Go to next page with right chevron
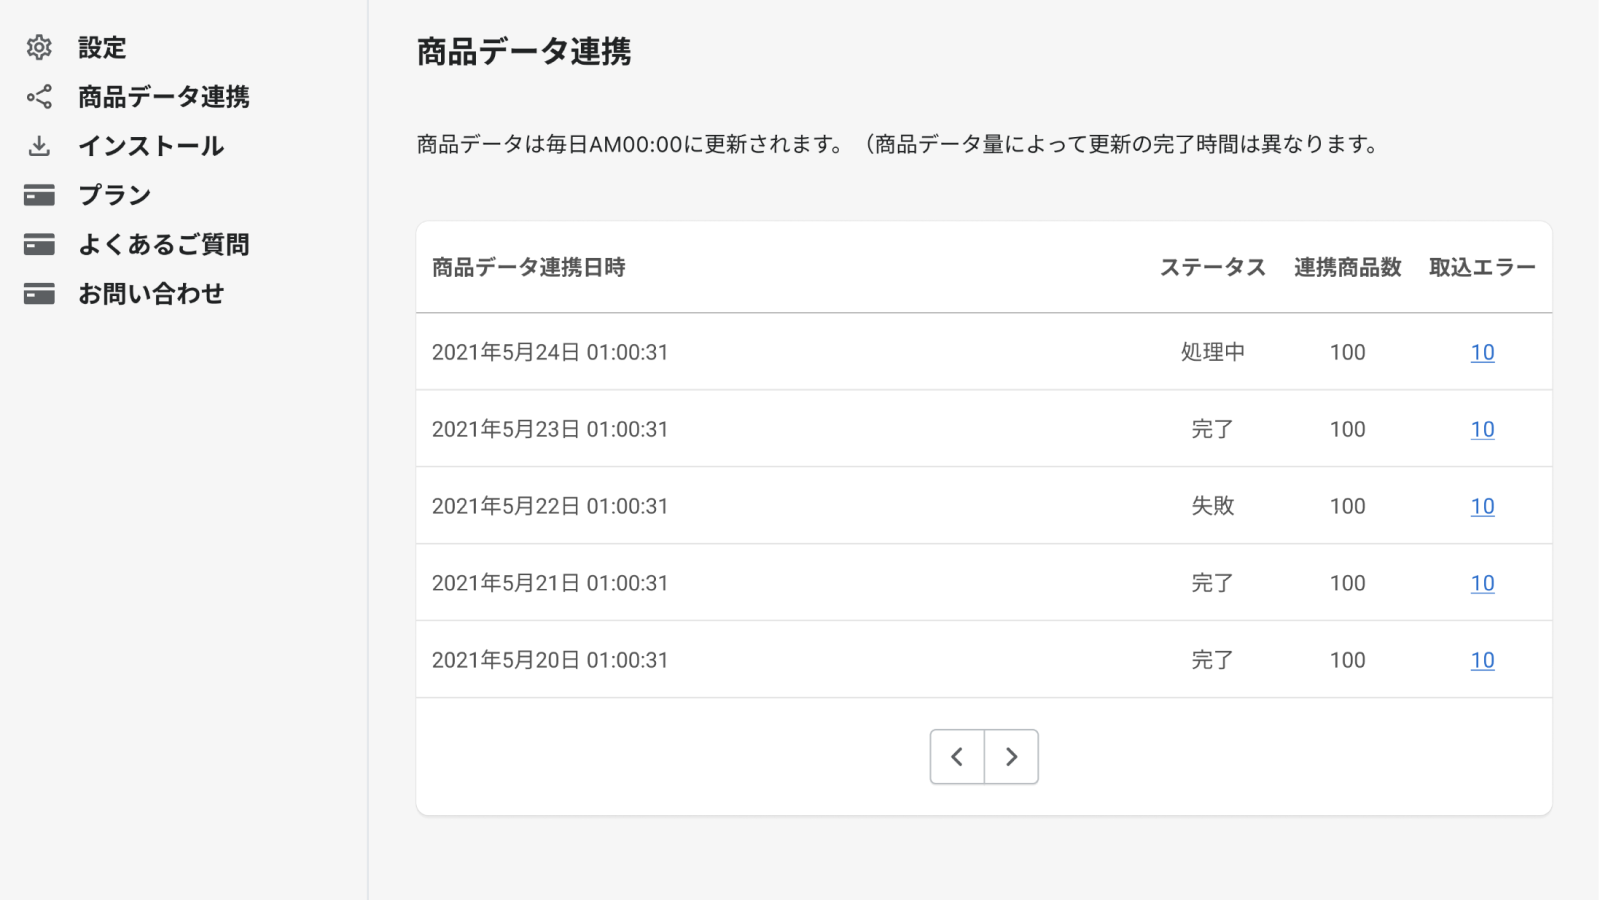The width and height of the screenshot is (1600, 900). [x=1011, y=757]
